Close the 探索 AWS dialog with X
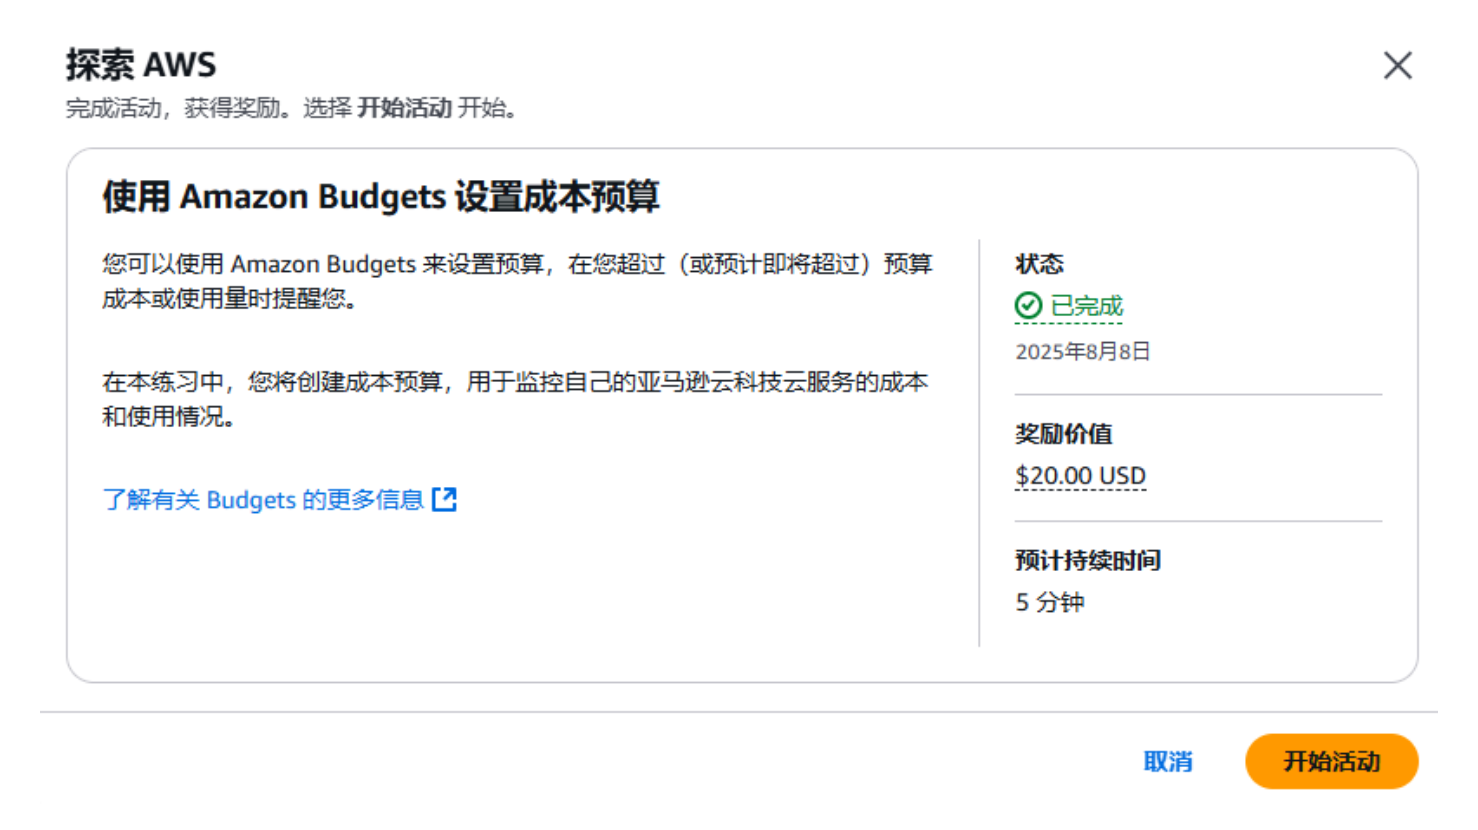The width and height of the screenshot is (1478, 830). pos(1397,66)
